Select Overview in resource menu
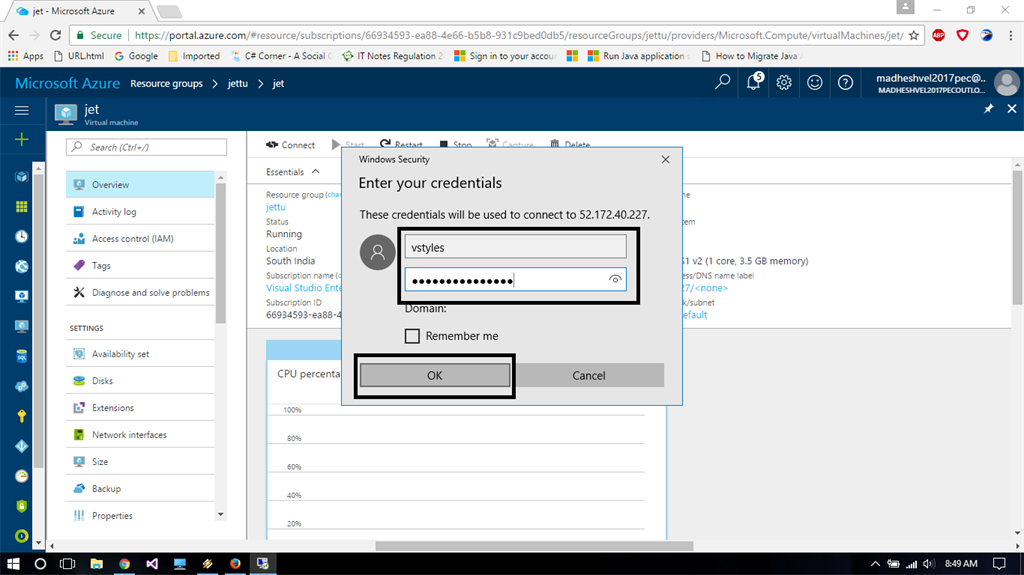The image size is (1024, 575). pyautogui.click(x=140, y=185)
